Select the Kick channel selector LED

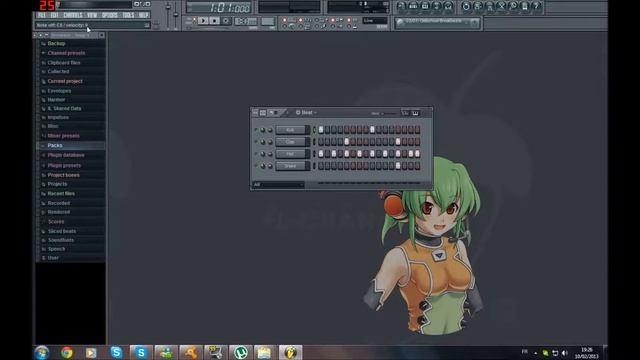tap(314, 130)
